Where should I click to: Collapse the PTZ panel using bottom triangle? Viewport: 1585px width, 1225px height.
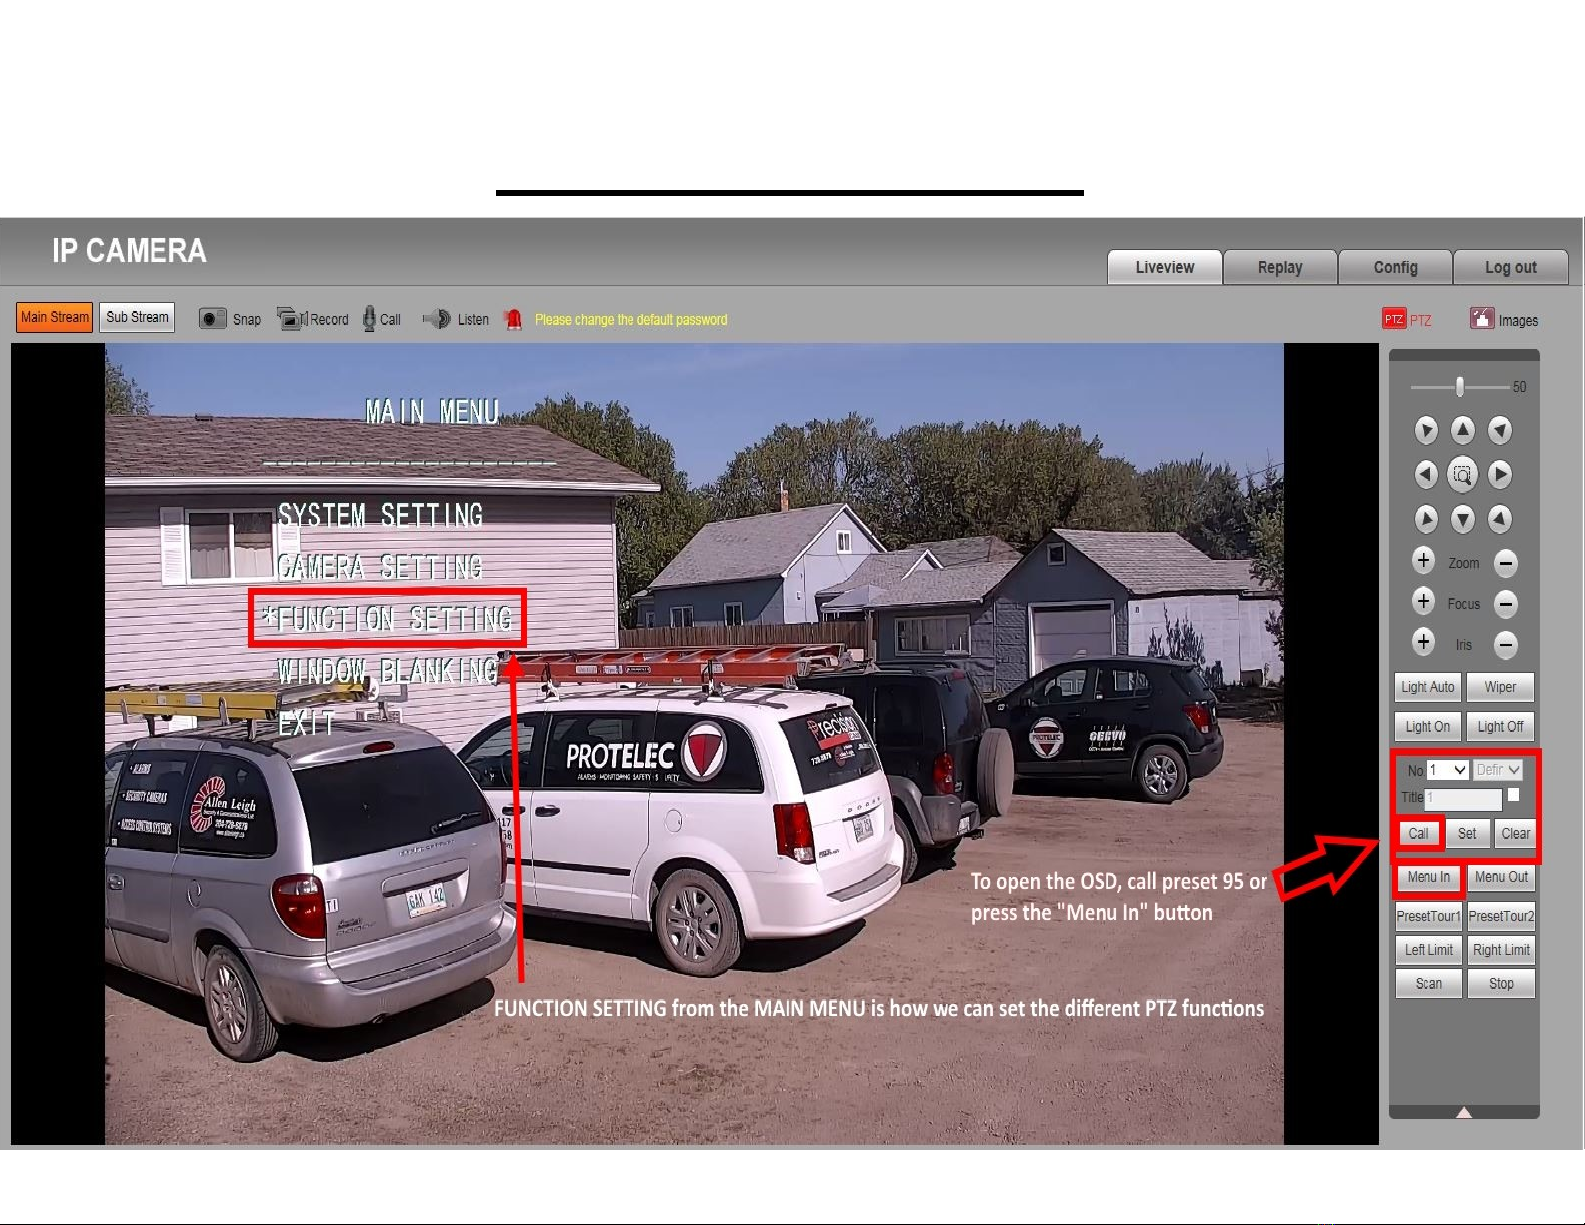[x=1464, y=1112]
